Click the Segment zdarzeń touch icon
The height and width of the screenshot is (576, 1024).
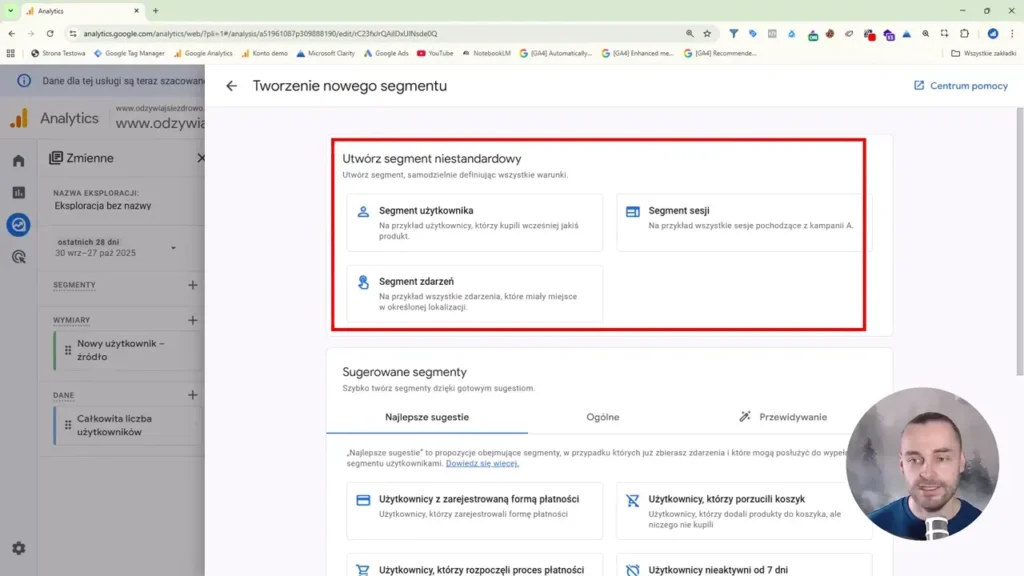click(363, 282)
